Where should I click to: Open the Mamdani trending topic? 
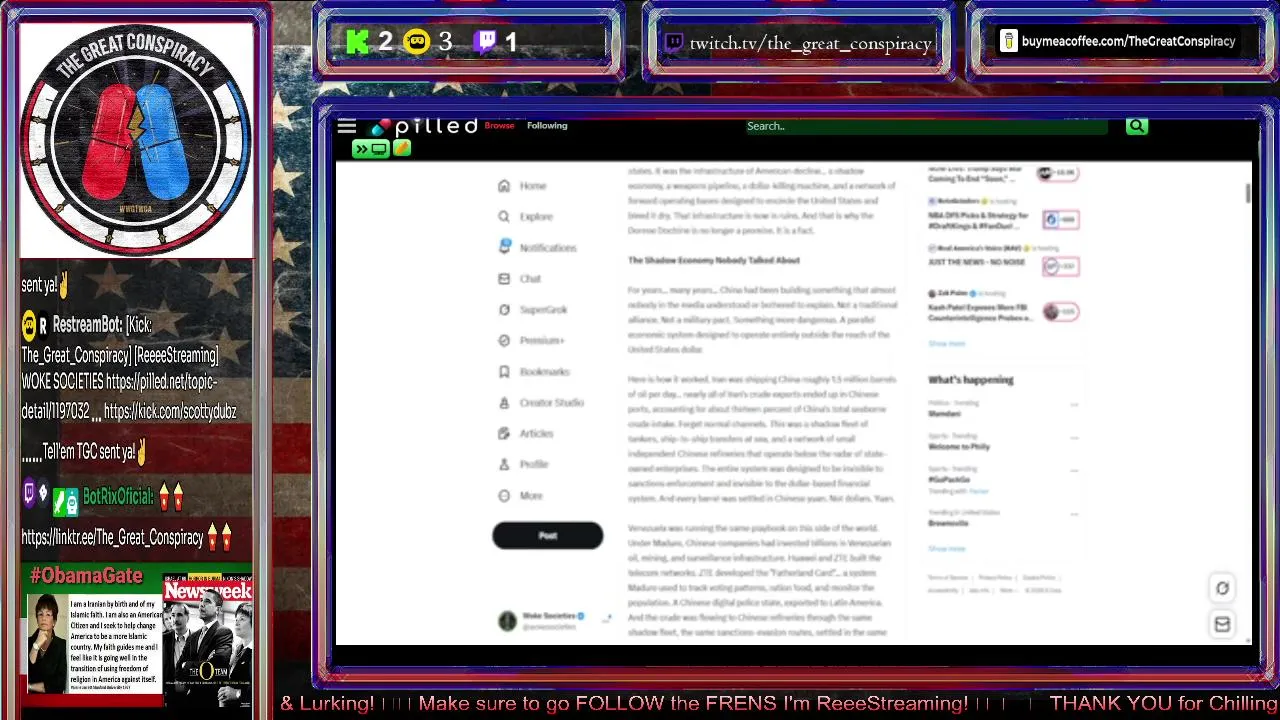pos(944,414)
